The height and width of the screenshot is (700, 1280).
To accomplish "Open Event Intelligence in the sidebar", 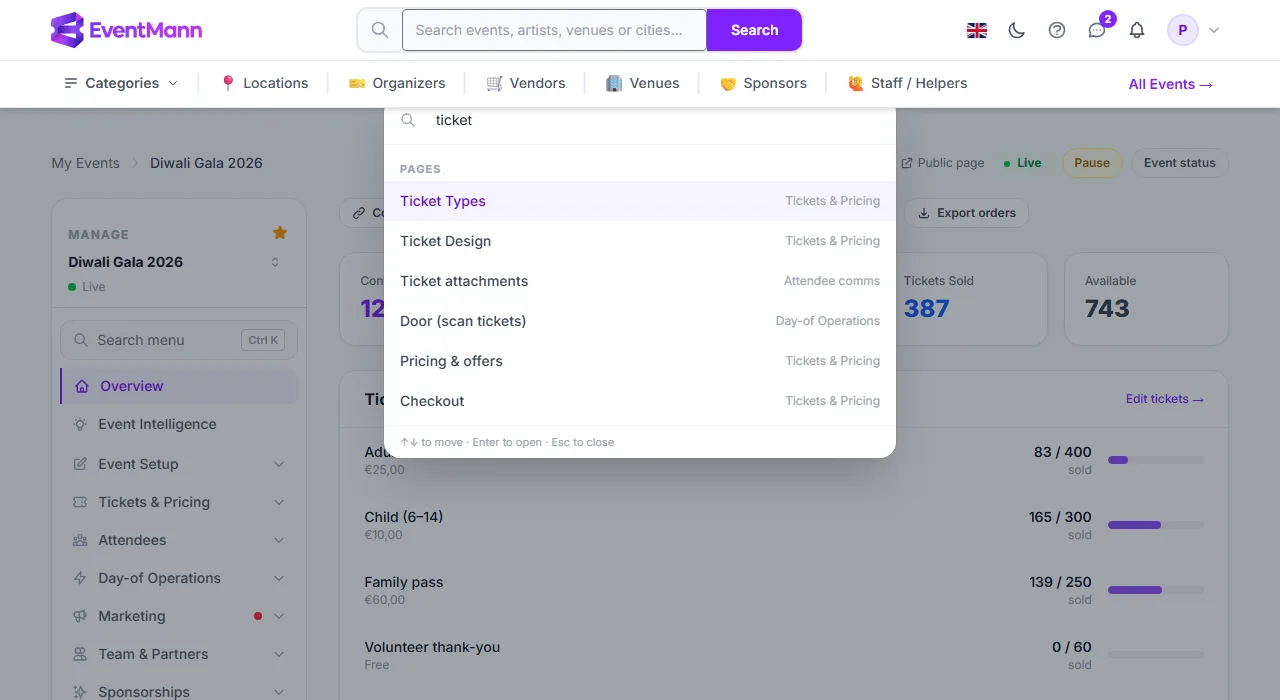I will 179,424.
